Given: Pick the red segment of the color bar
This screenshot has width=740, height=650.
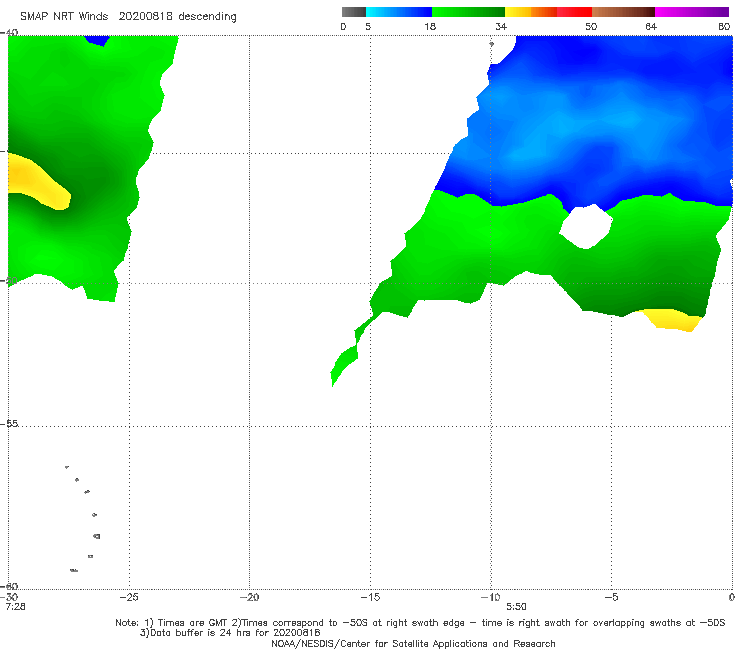Looking at the screenshot, I should [574, 12].
